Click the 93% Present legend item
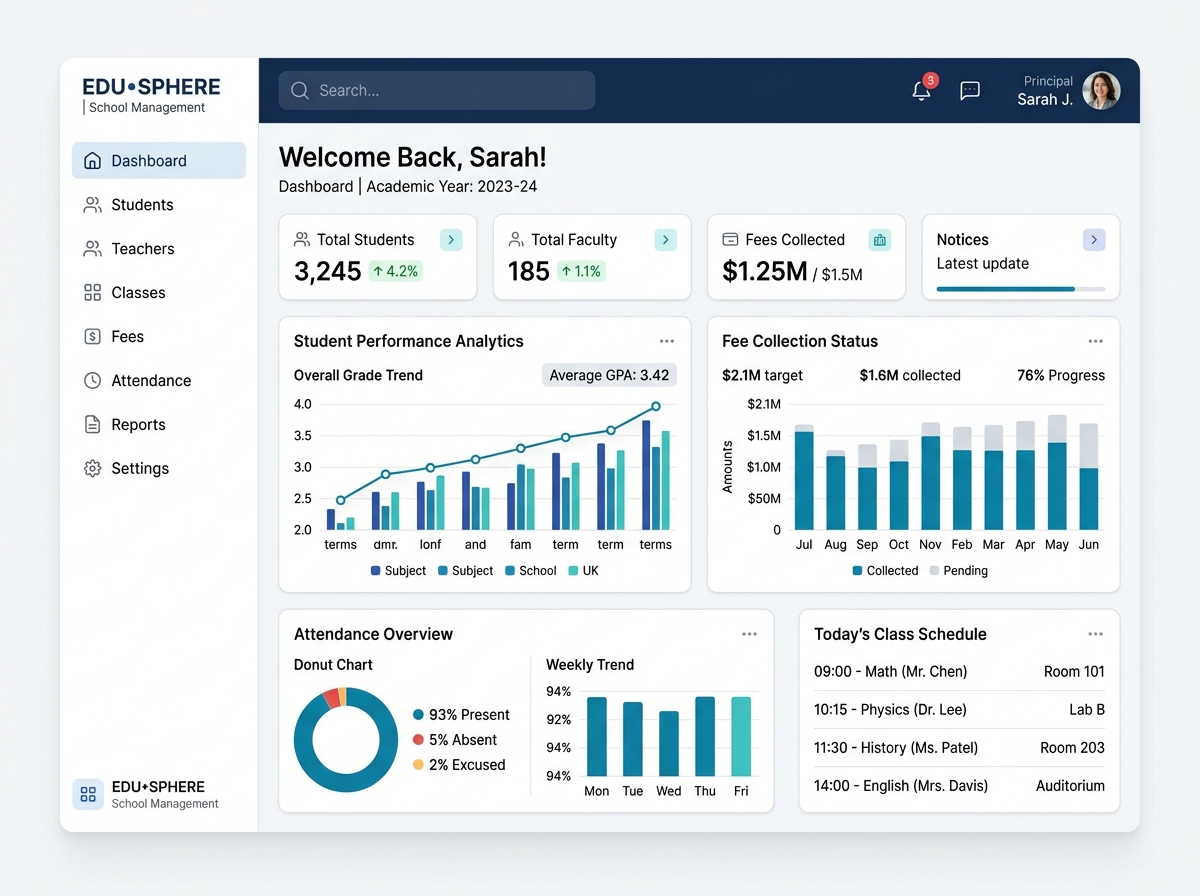Screen dimensions: 1200x896 tap(461, 715)
